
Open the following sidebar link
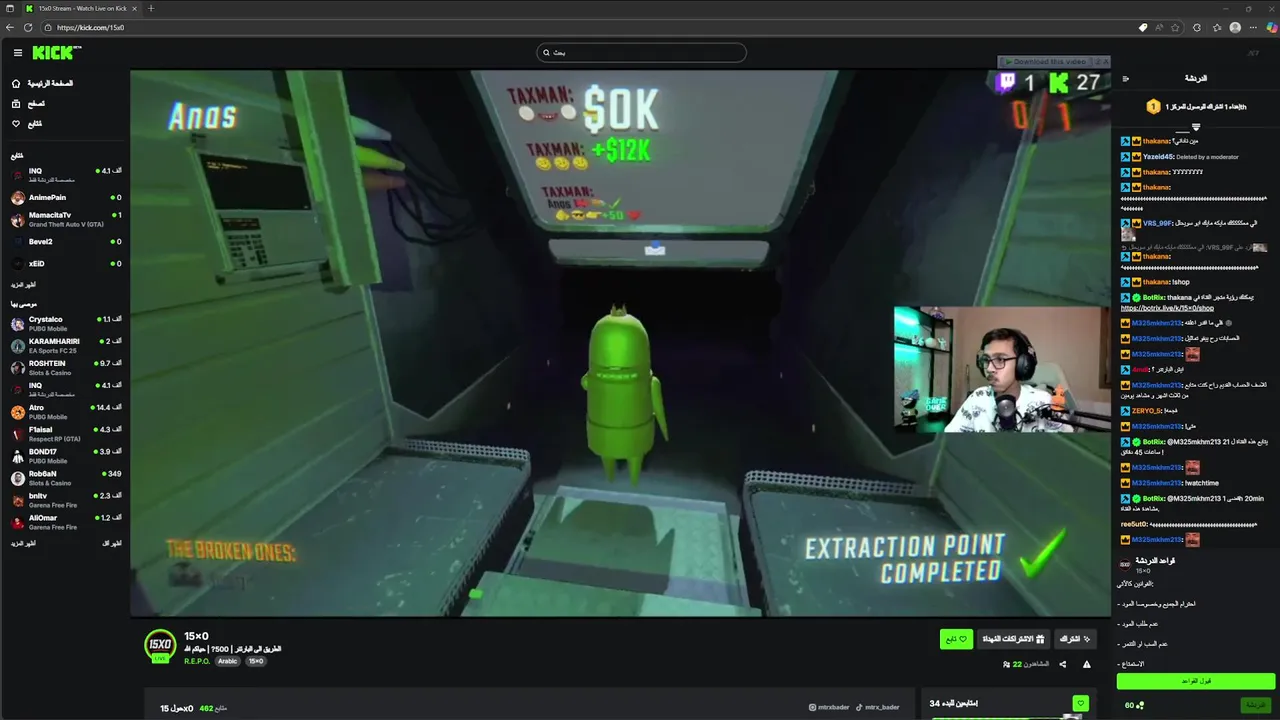[x=27, y=124]
